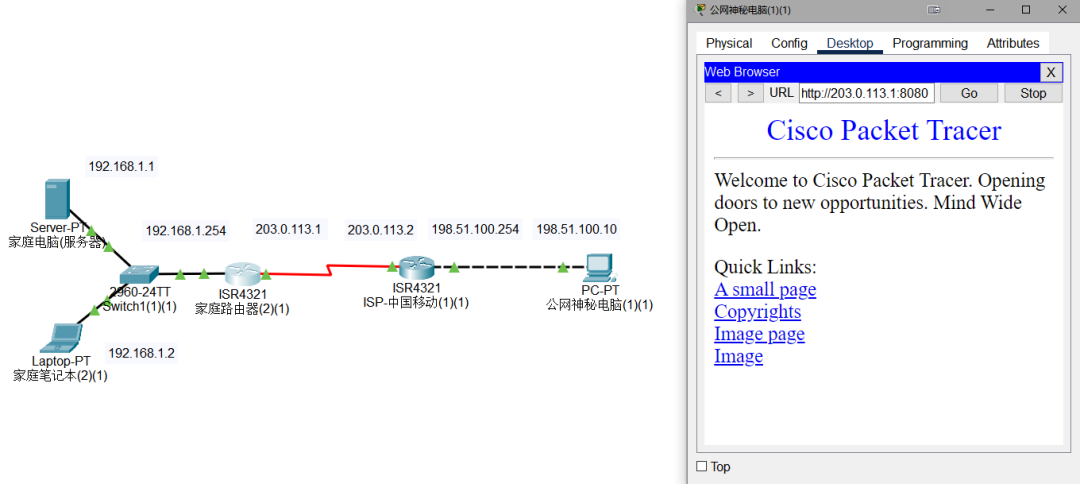Go back in the Web Browser

click(x=718, y=94)
